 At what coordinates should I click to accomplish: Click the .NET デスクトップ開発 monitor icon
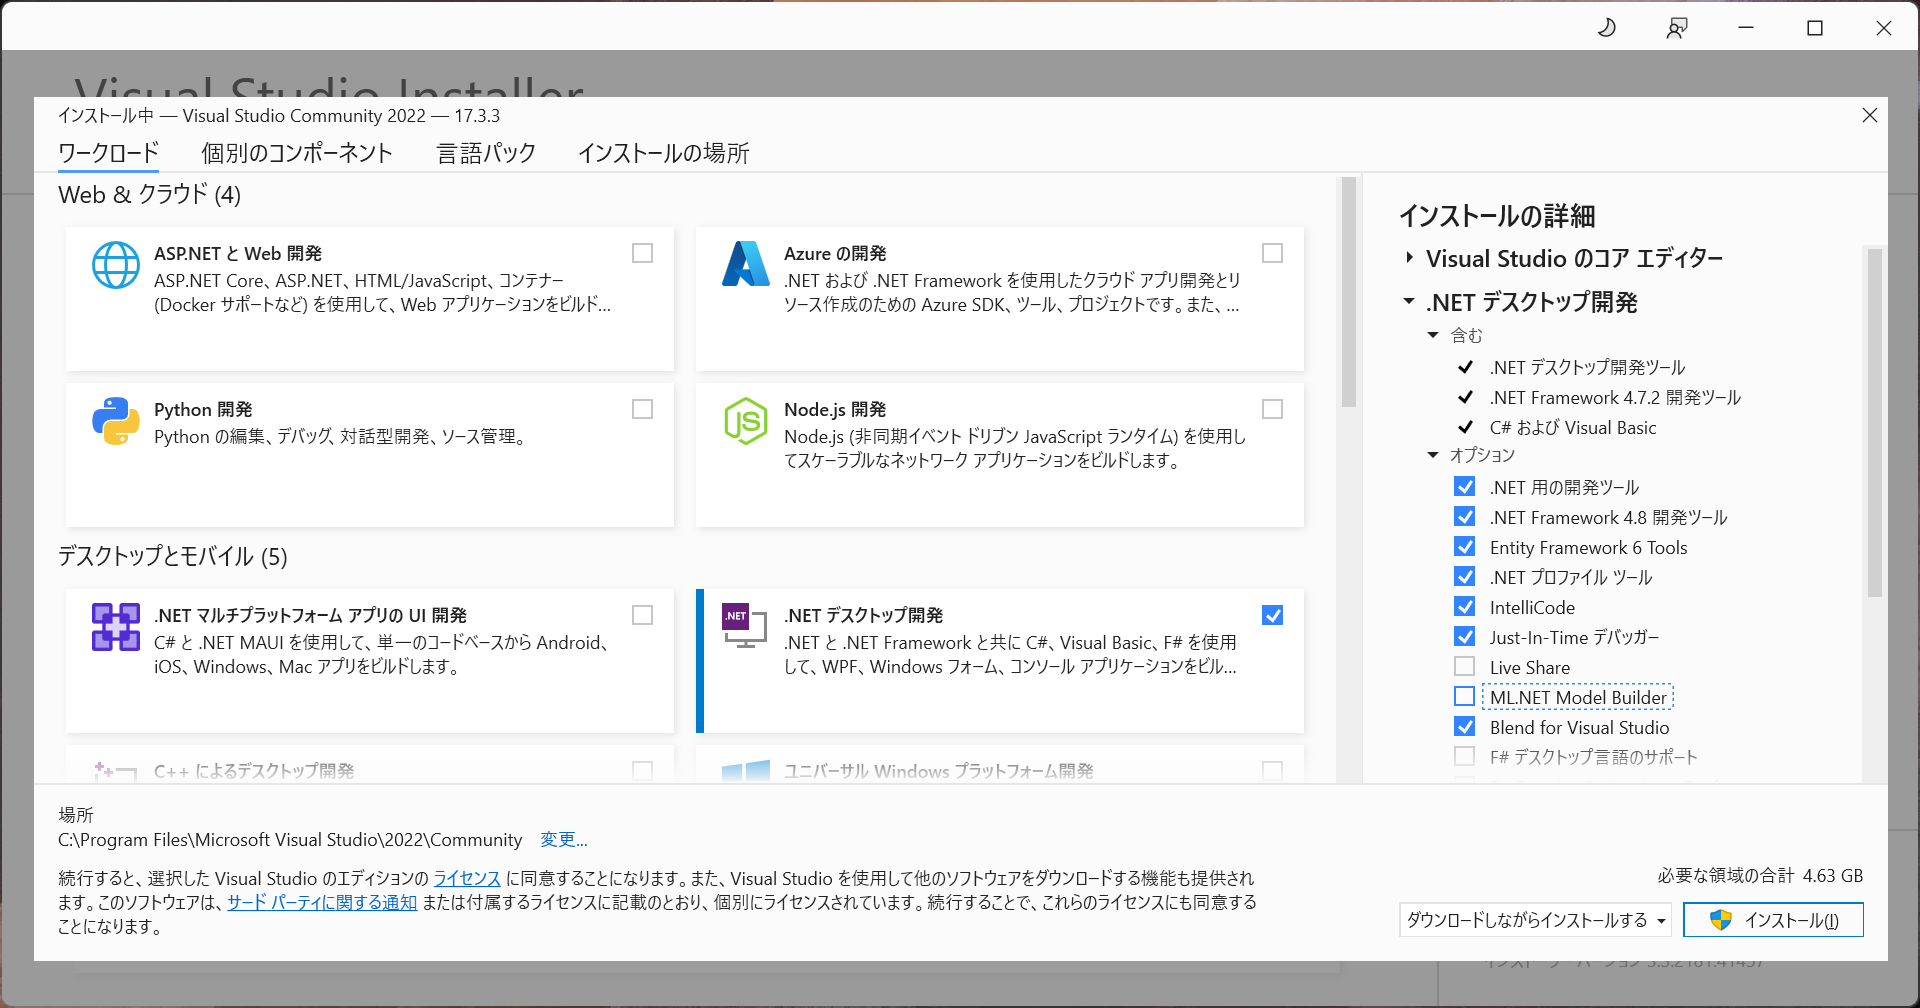[745, 627]
